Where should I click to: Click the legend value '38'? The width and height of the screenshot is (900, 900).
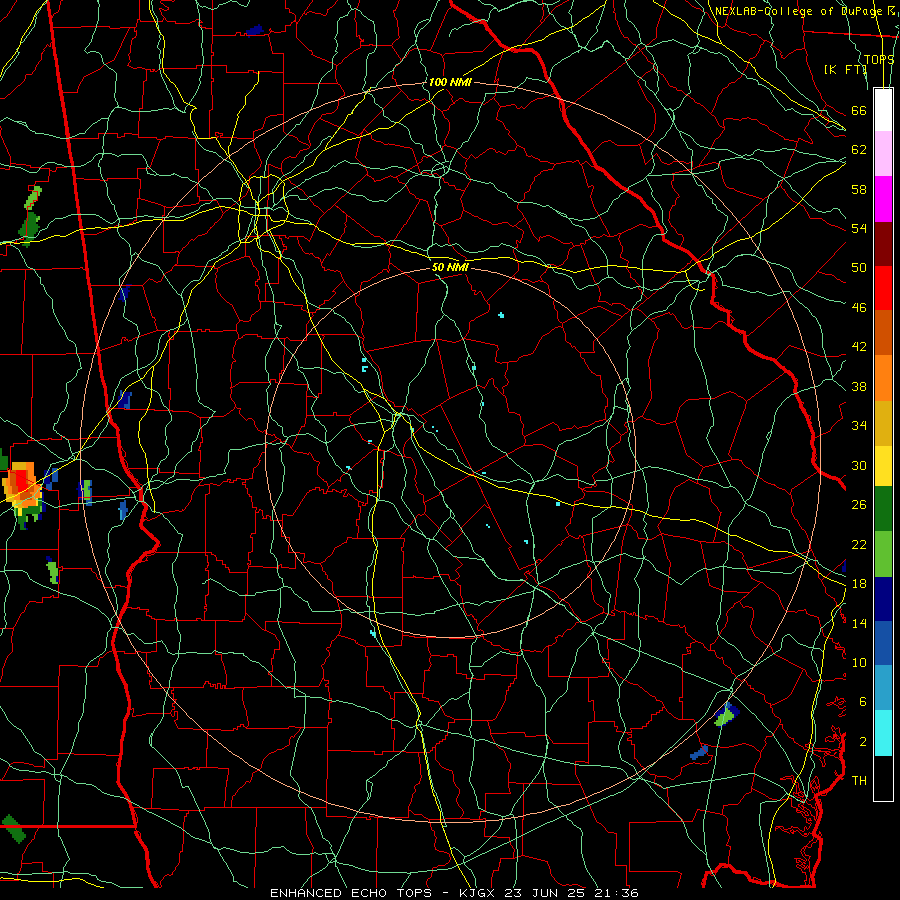click(x=859, y=386)
